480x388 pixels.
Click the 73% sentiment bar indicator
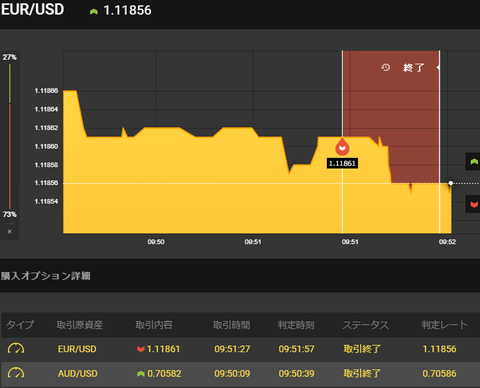point(10,214)
